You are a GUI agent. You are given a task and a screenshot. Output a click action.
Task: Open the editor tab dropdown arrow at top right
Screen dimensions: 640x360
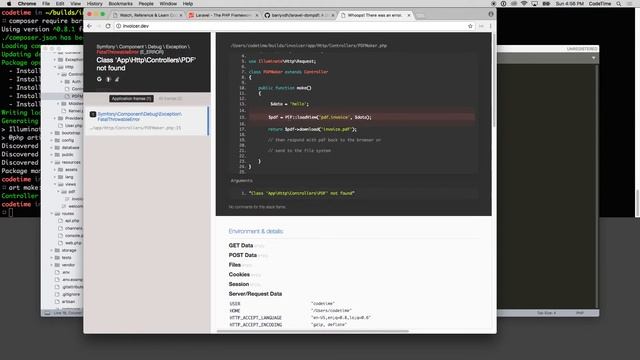[593, 58]
